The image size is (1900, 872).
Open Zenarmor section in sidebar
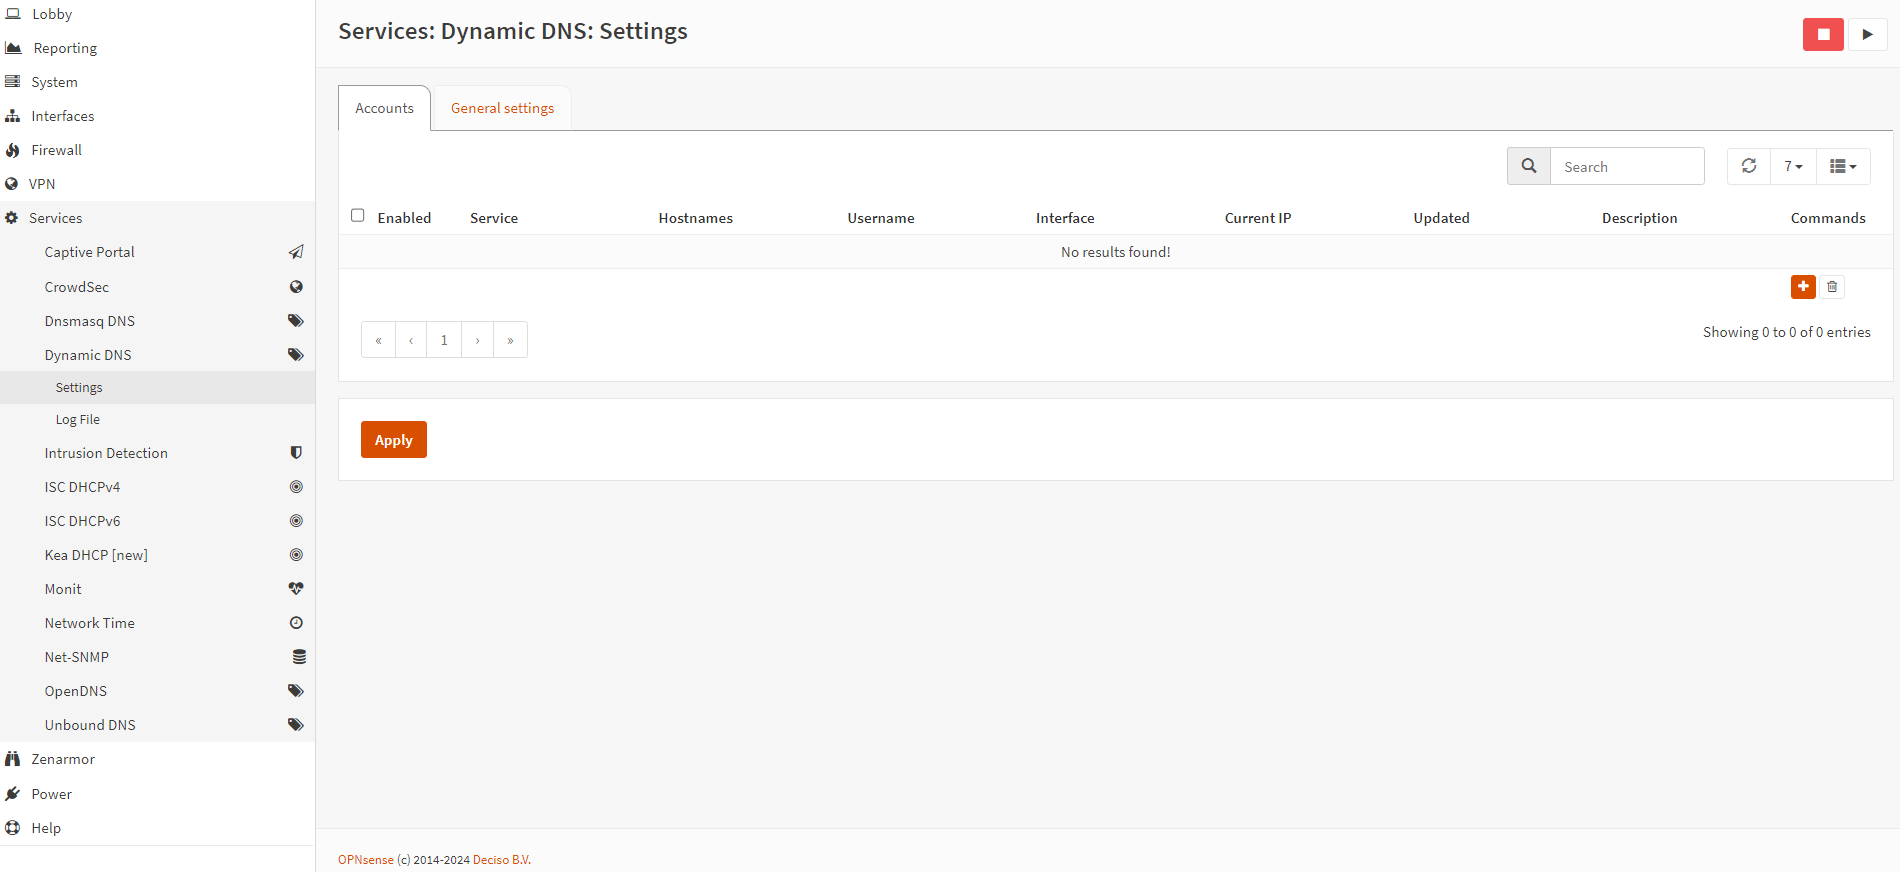(62, 759)
